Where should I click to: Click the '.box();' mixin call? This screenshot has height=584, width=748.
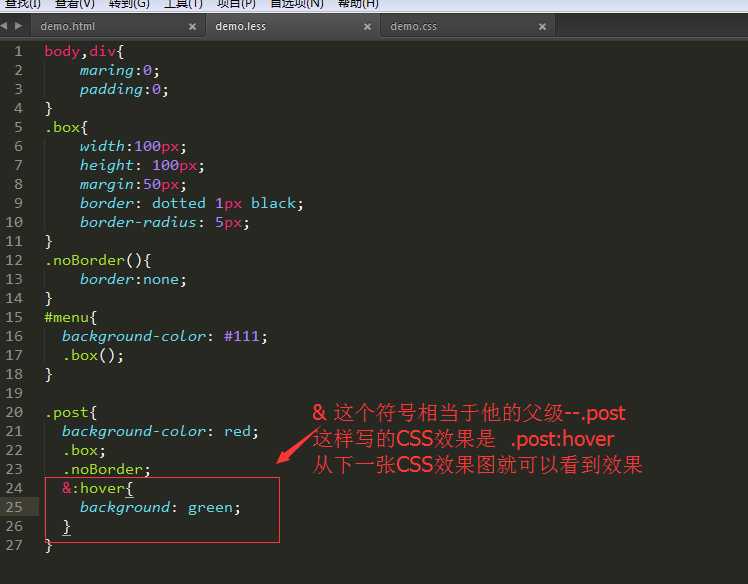coord(93,355)
